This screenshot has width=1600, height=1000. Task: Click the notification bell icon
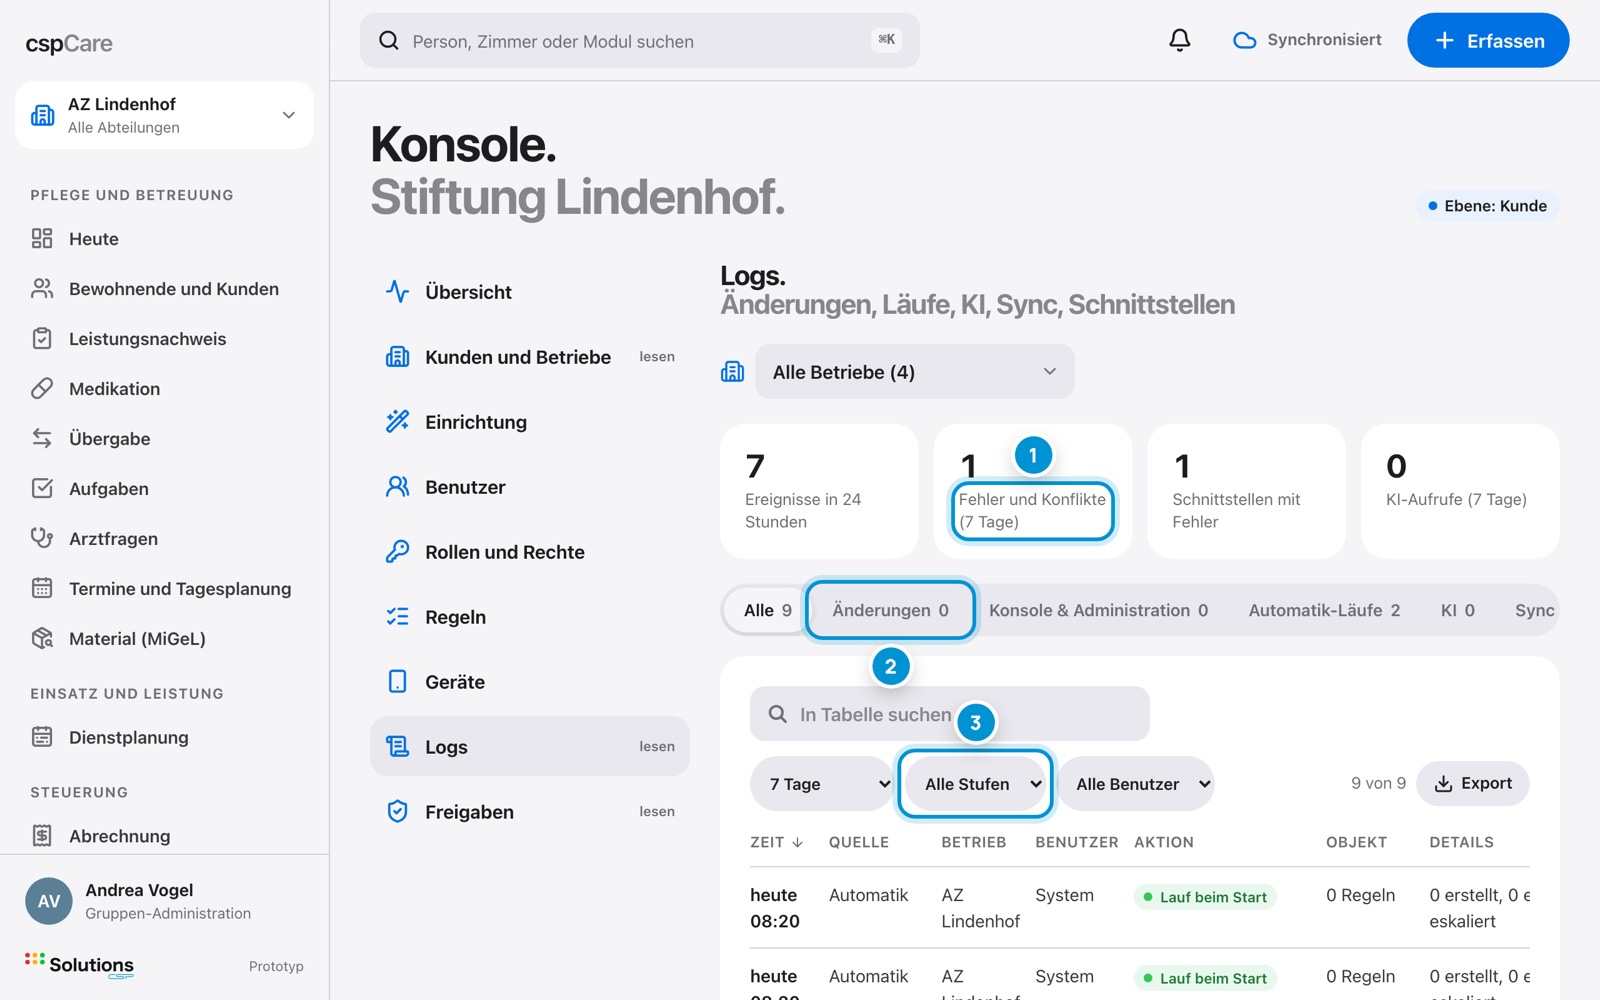[1180, 40]
